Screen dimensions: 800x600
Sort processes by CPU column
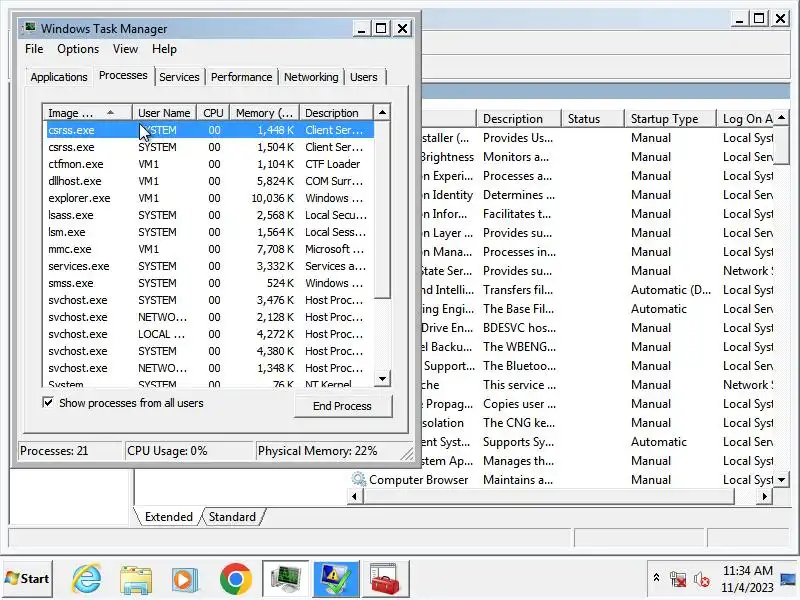click(x=213, y=113)
